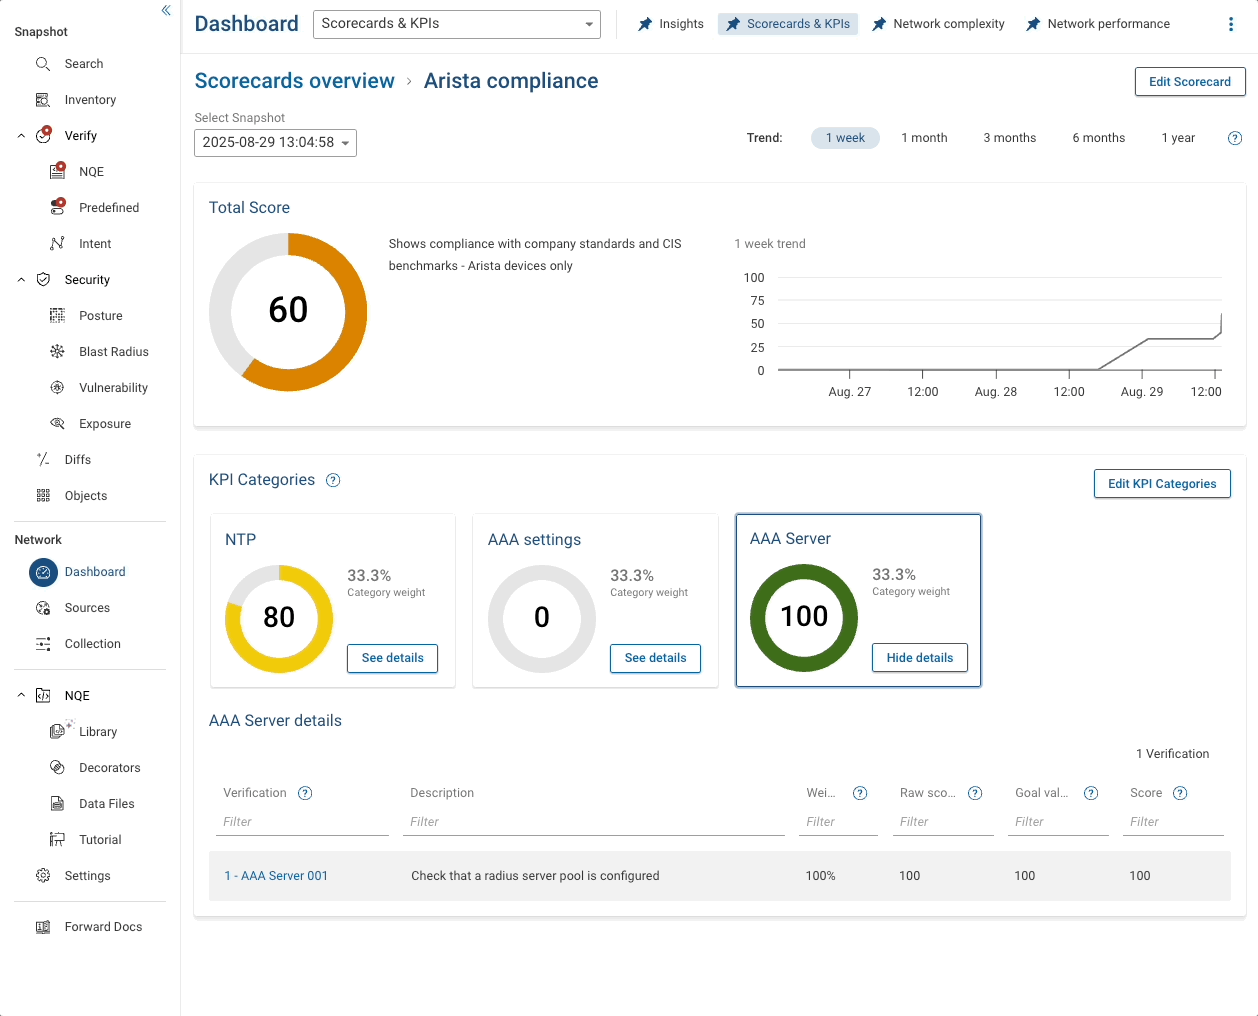This screenshot has width=1258, height=1016.
Task: Click the Dashboard gauge icon
Action: (43, 572)
